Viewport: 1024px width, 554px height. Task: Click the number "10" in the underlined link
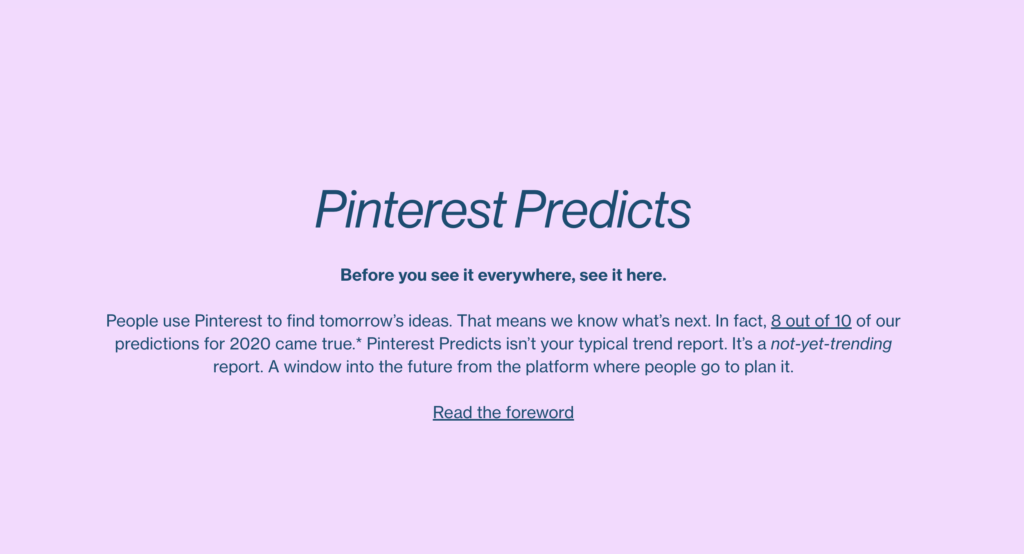click(x=842, y=321)
